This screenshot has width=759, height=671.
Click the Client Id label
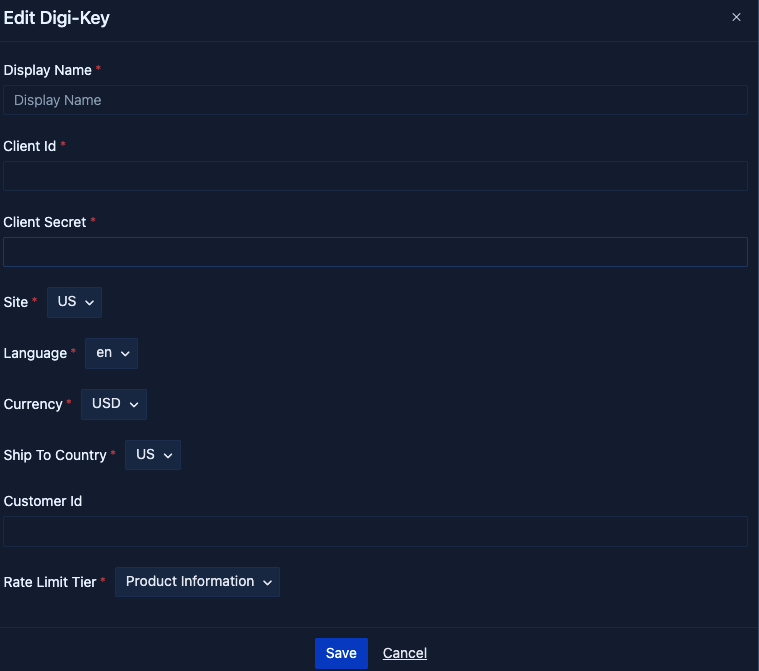(30, 146)
